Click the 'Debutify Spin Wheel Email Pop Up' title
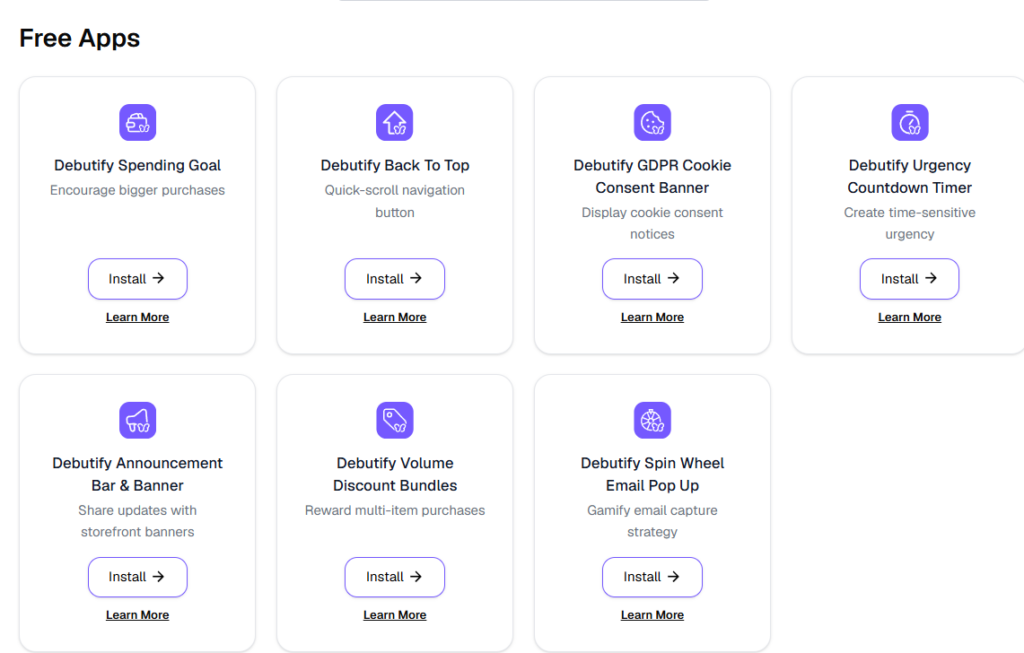1024x653 pixels. [652, 474]
